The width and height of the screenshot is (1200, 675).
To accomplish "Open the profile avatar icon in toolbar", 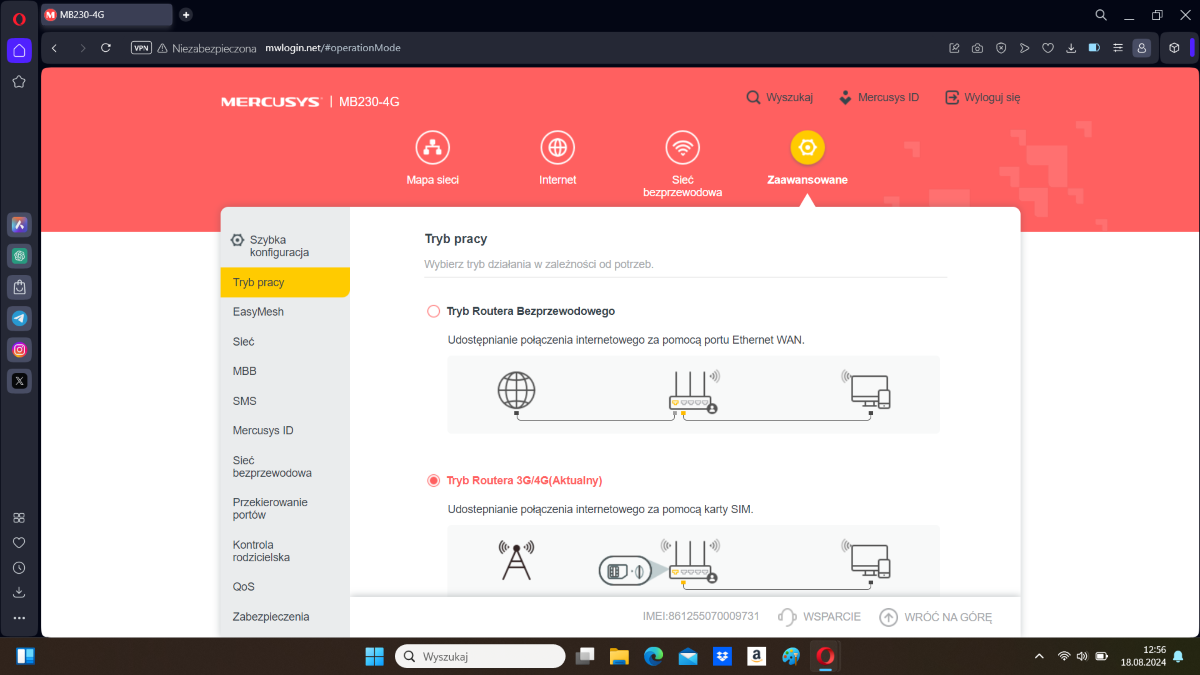I will 1141,48.
